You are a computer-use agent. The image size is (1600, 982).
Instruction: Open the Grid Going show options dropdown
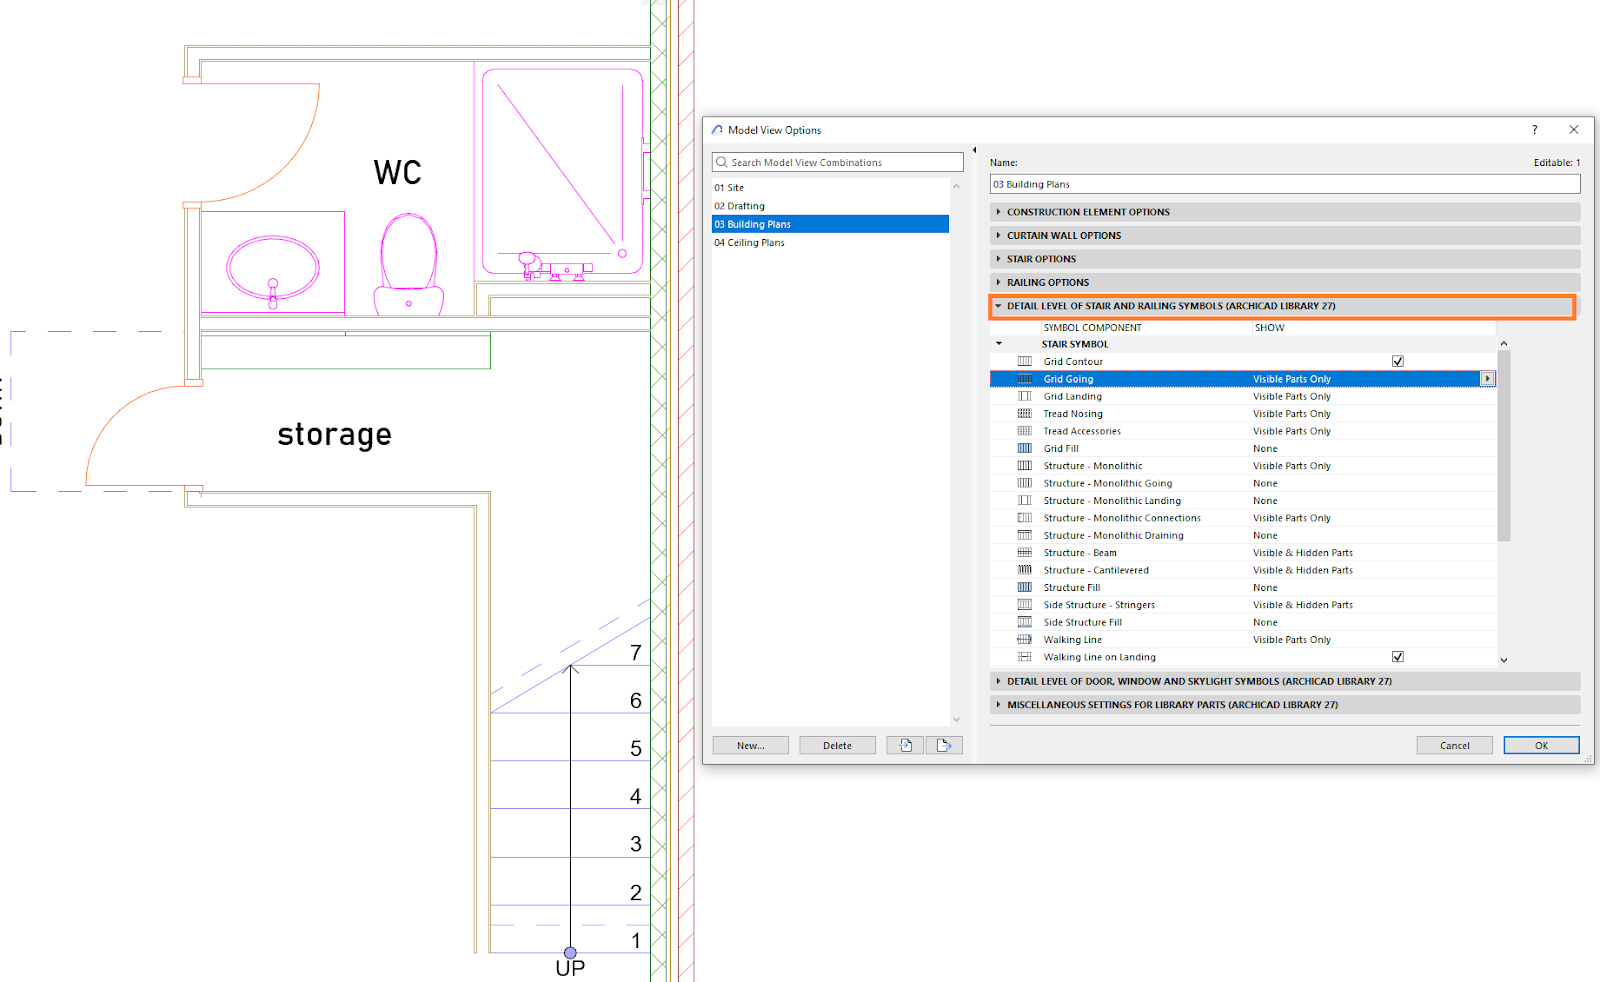tap(1487, 378)
